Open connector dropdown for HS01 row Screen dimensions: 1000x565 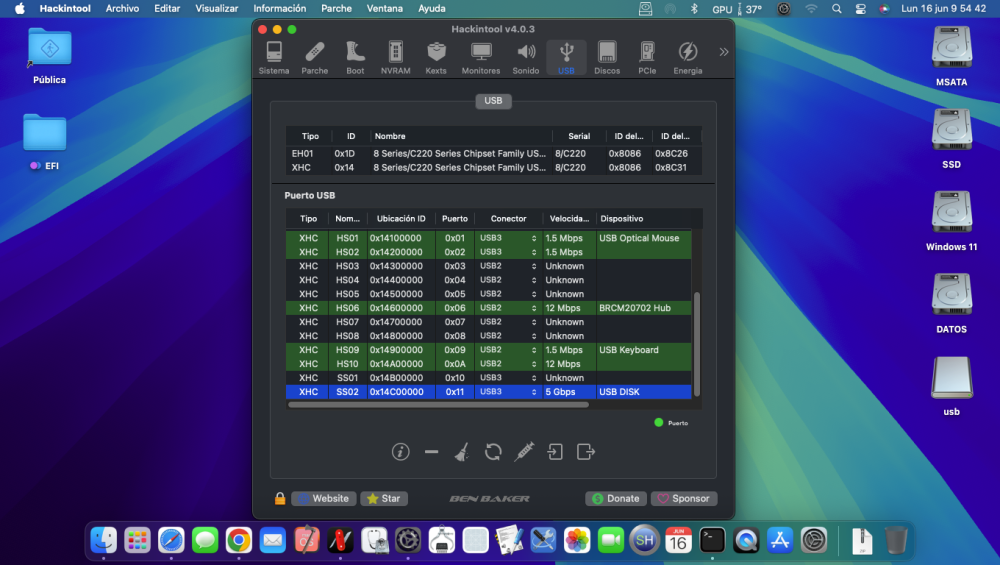click(x=508, y=238)
